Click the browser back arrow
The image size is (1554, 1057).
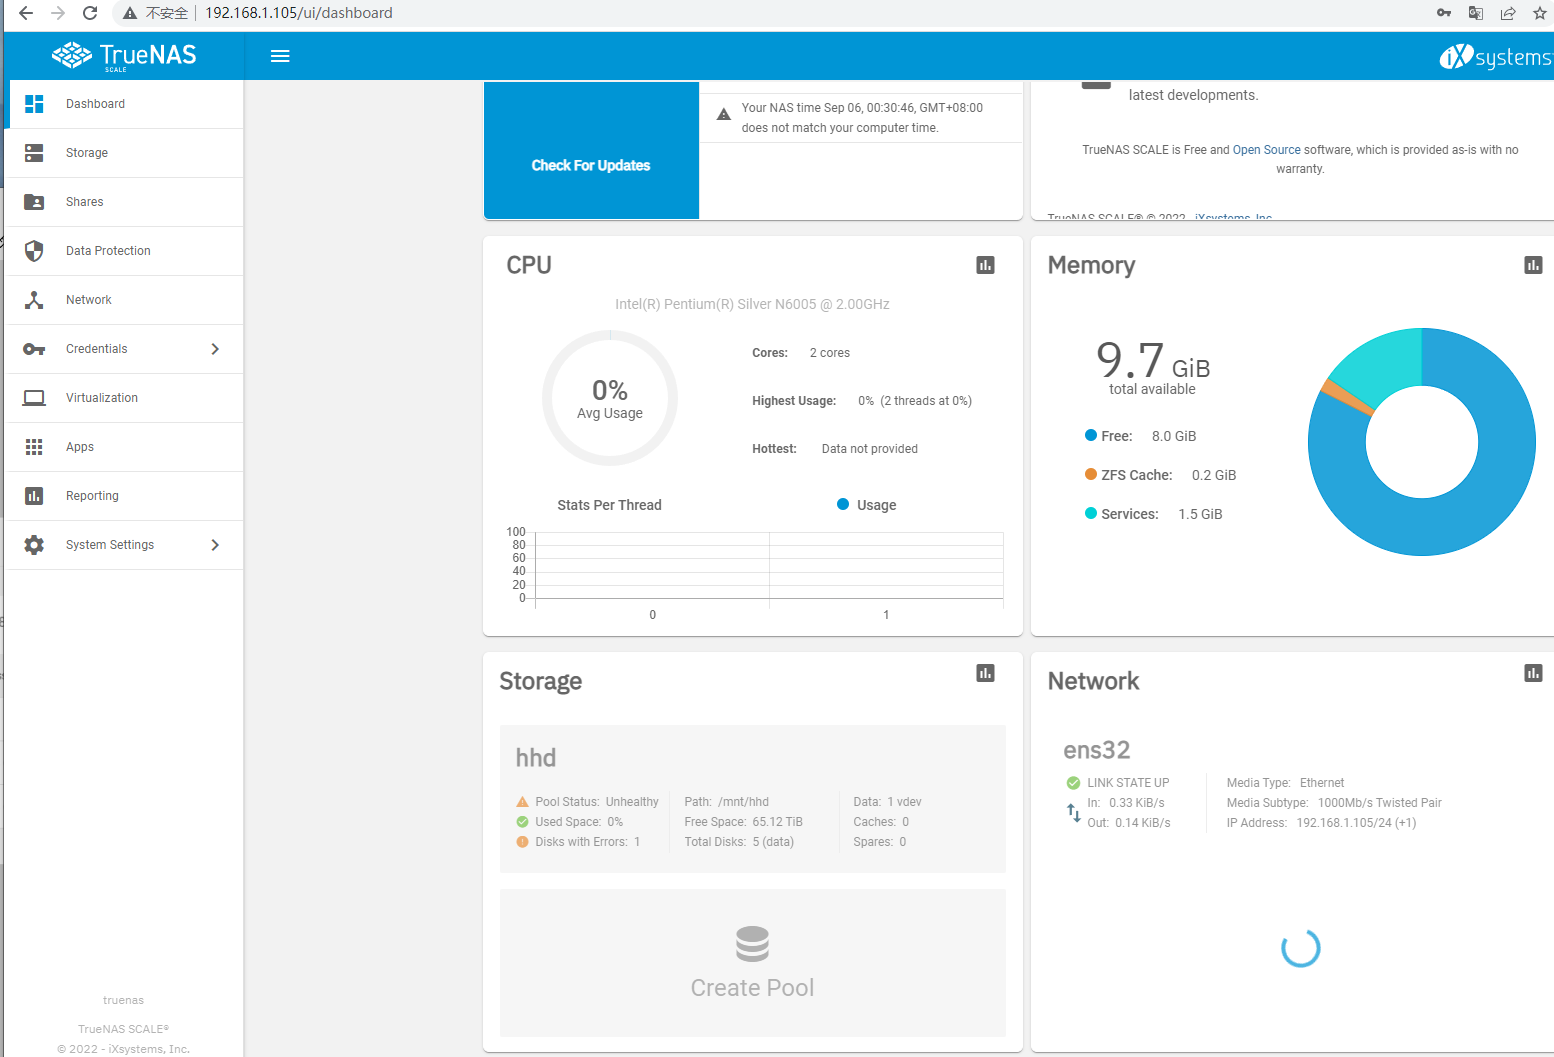tap(26, 13)
